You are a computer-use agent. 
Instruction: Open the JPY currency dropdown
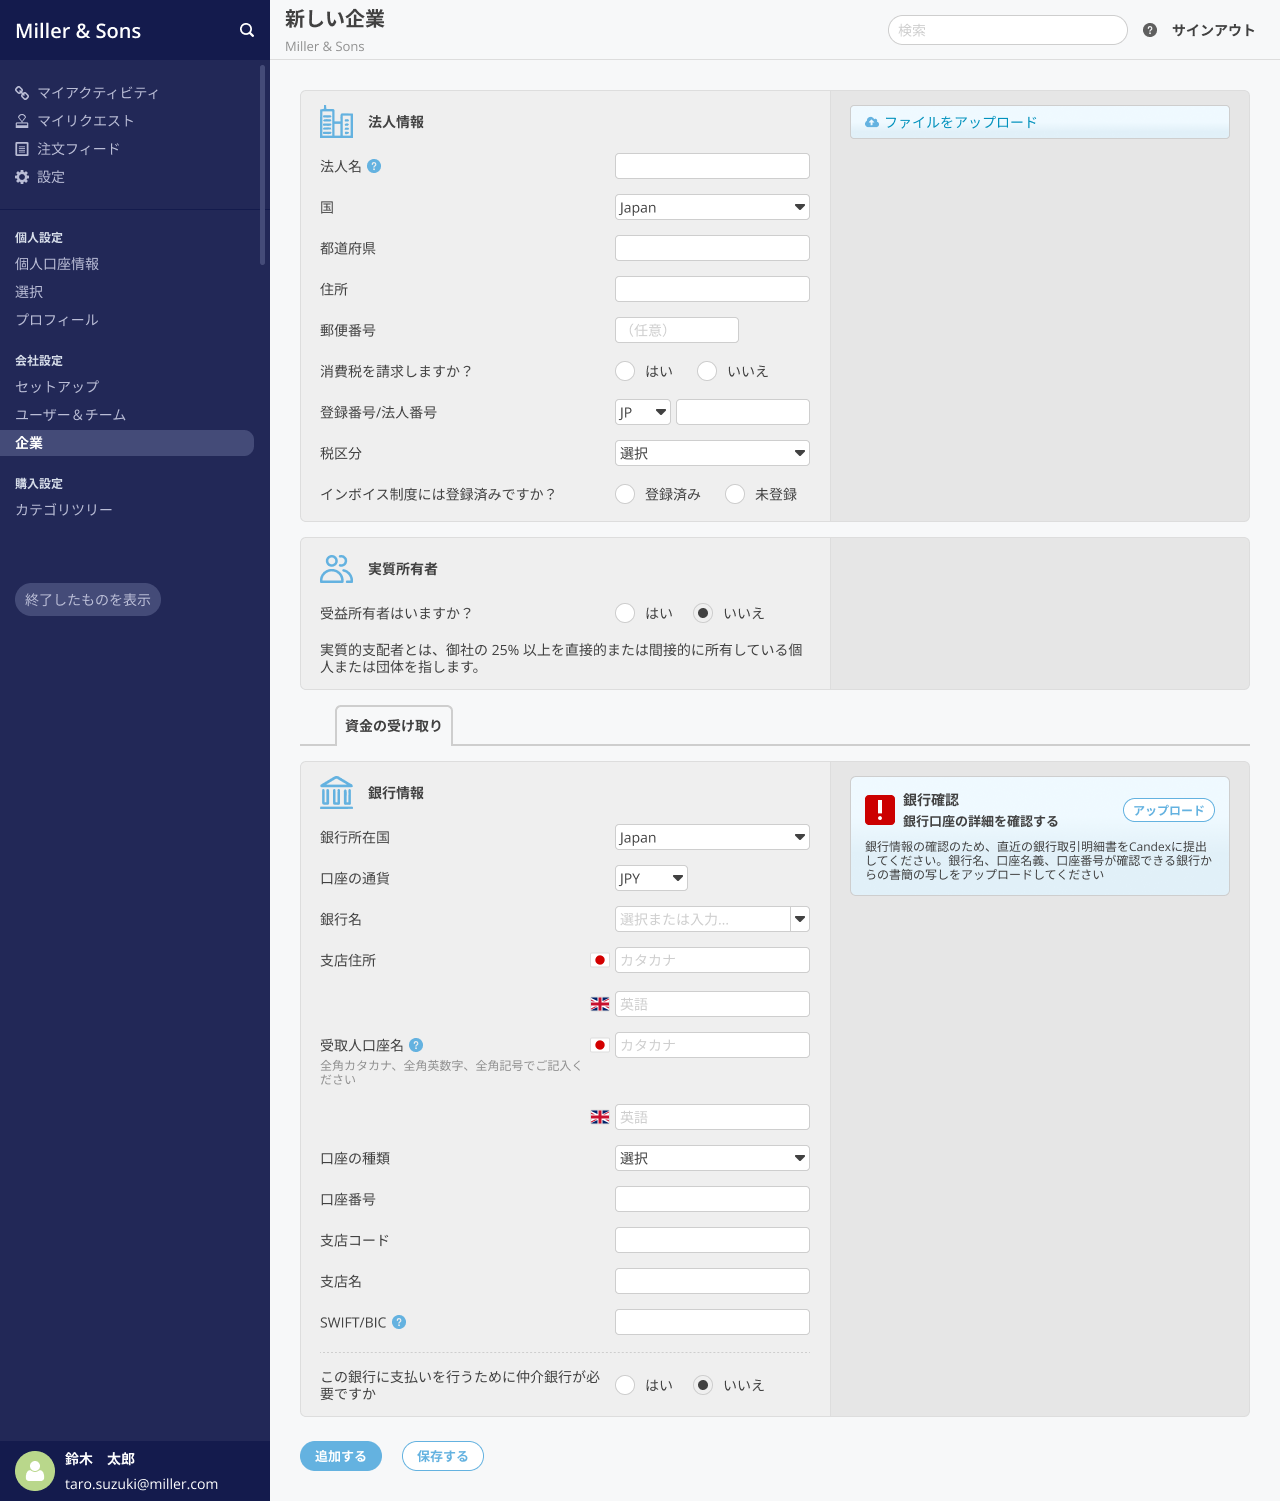point(650,877)
